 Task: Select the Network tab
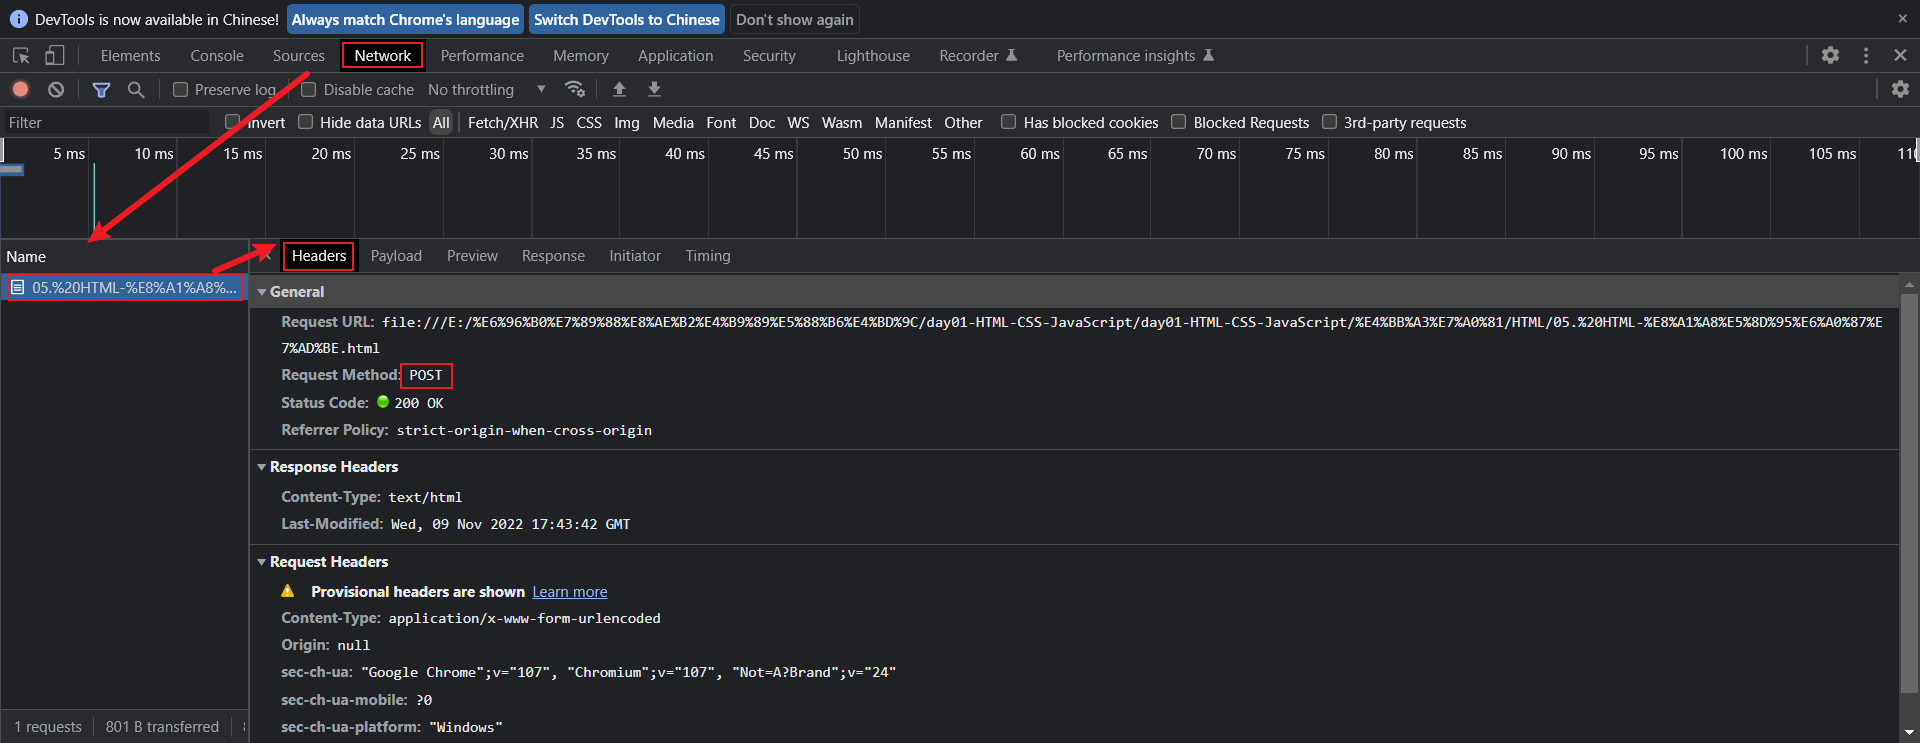(383, 56)
